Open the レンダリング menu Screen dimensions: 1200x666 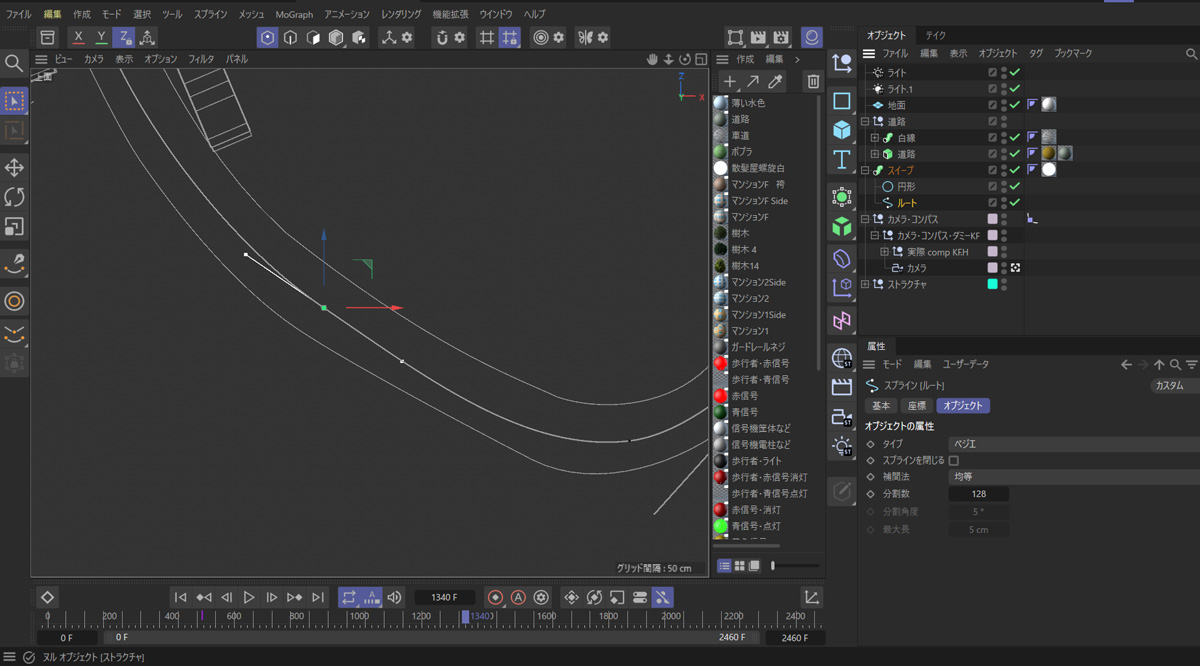click(x=400, y=15)
